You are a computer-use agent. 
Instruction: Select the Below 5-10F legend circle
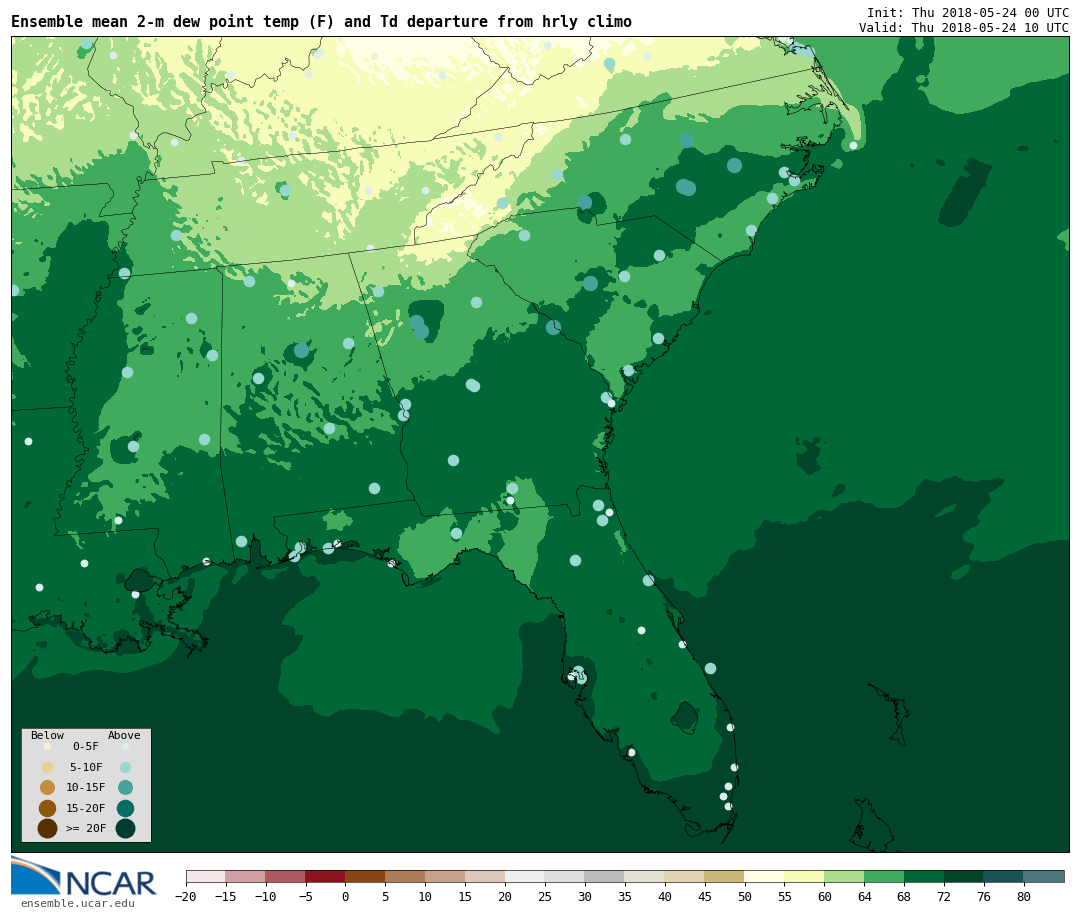48,768
